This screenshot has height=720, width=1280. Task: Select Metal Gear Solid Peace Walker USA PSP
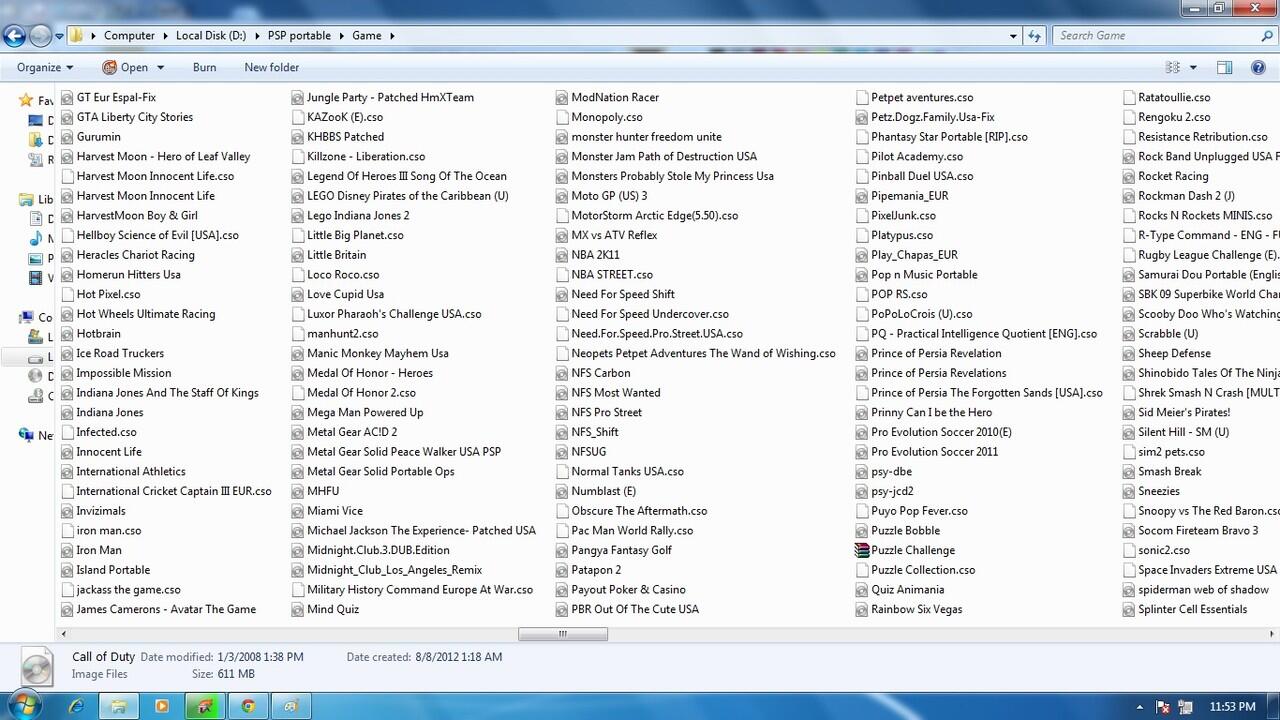(404, 452)
